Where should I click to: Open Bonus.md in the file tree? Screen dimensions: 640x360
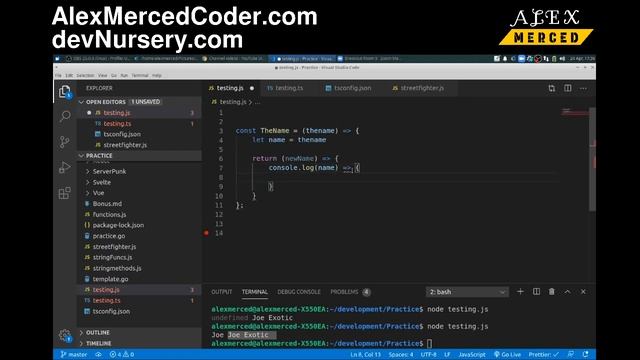(139, 204)
